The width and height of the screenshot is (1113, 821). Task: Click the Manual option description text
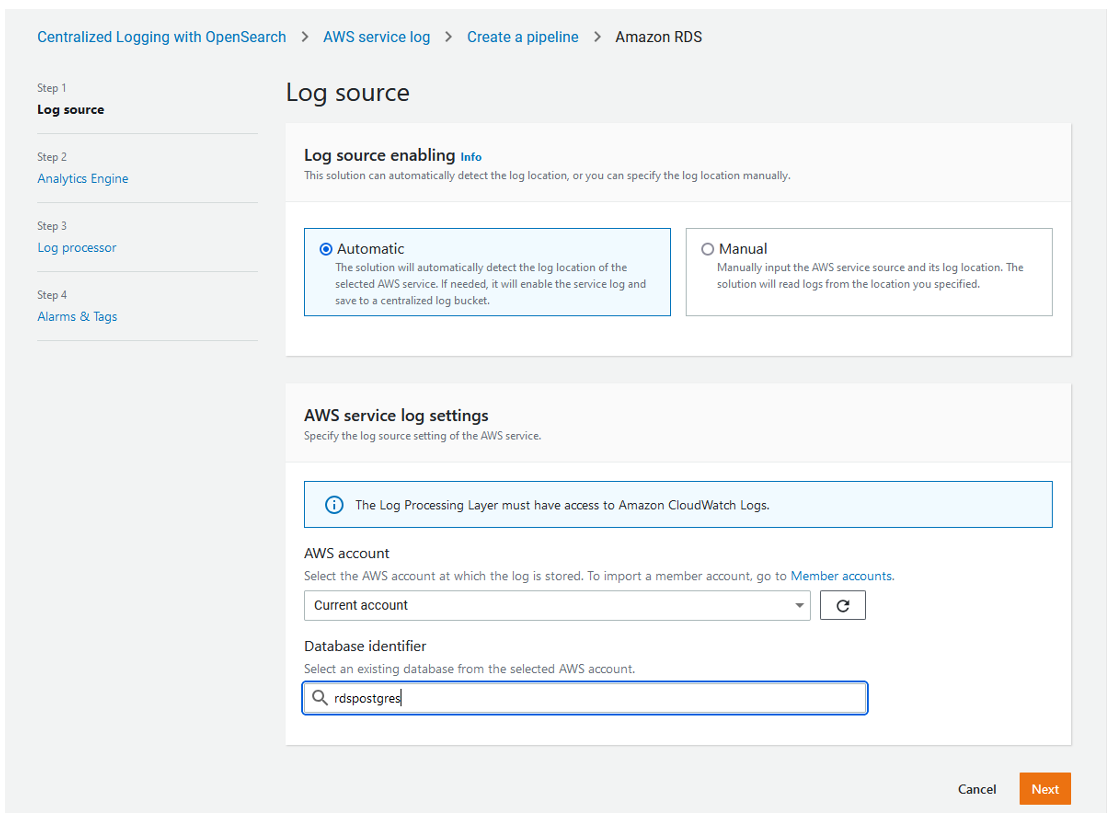pyautogui.click(x=870, y=275)
